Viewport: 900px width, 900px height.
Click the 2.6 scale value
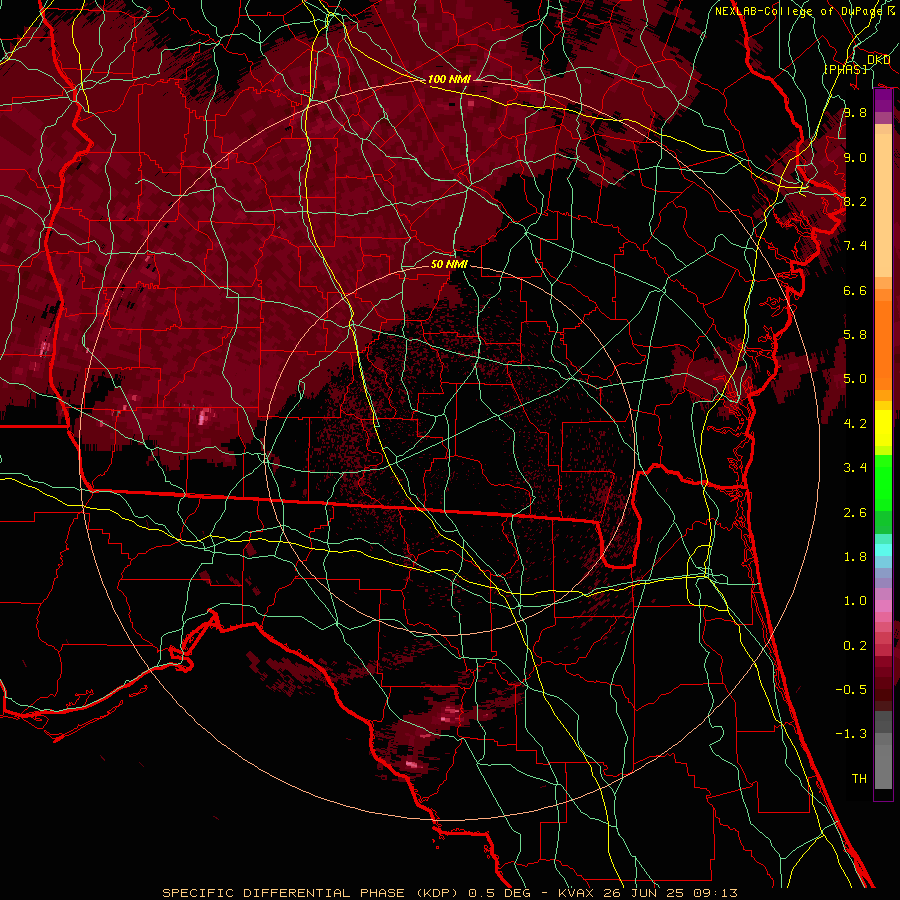[855, 513]
